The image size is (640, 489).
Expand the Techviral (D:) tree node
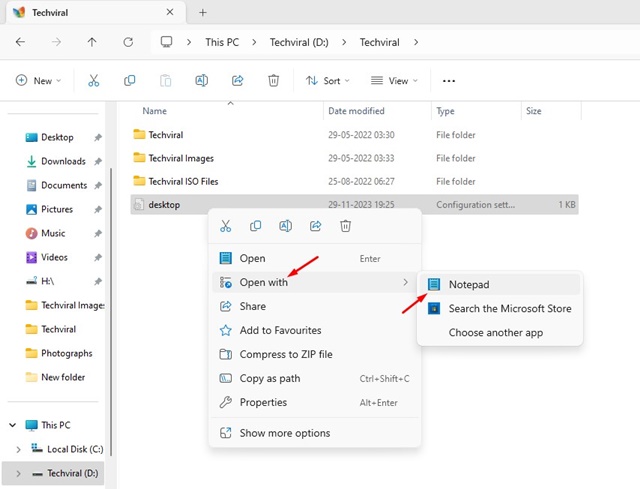coord(18,473)
